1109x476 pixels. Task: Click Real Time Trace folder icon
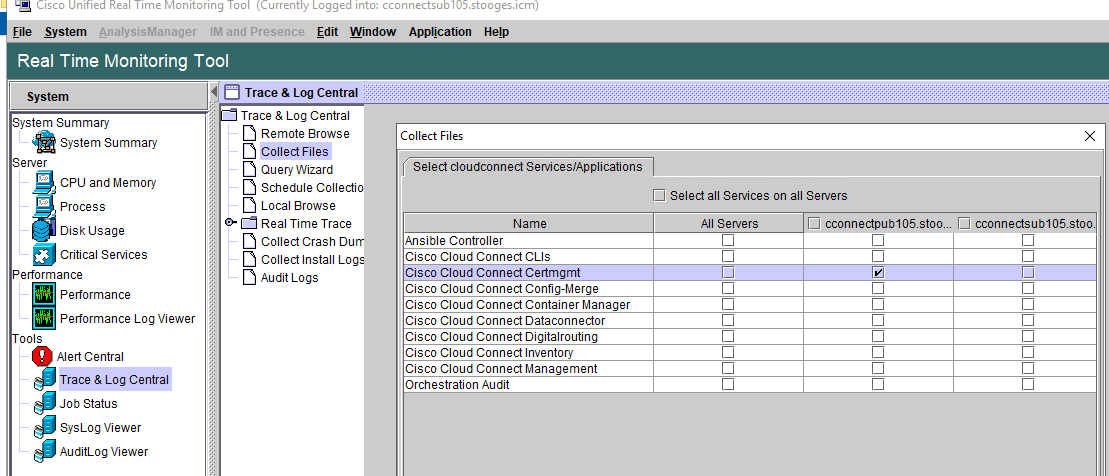(248, 224)
